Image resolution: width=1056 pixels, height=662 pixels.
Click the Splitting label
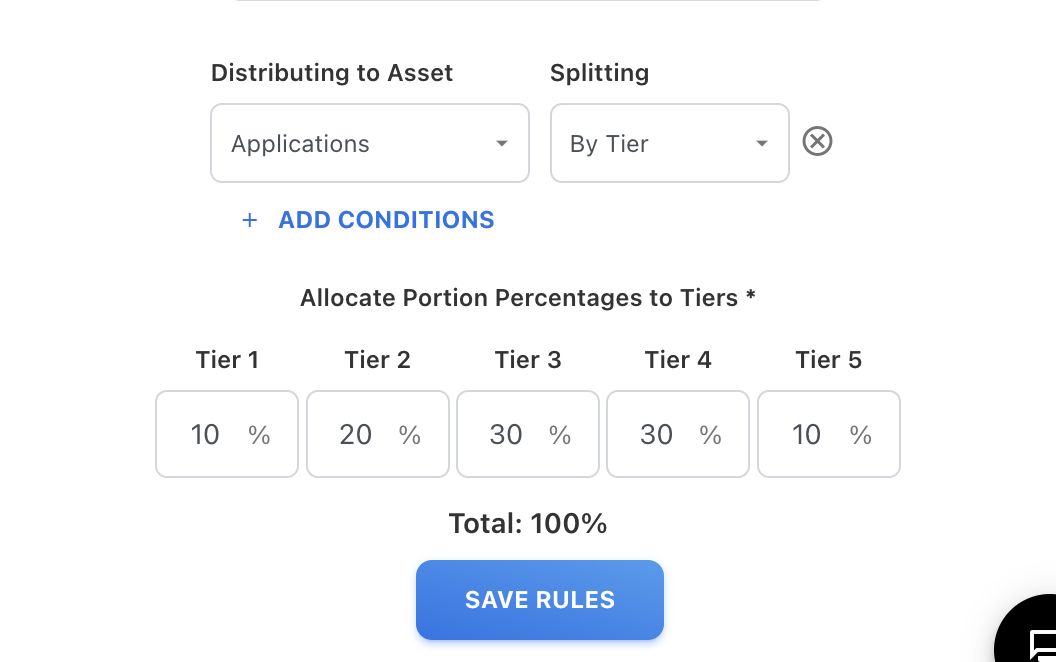pos(599,73)
